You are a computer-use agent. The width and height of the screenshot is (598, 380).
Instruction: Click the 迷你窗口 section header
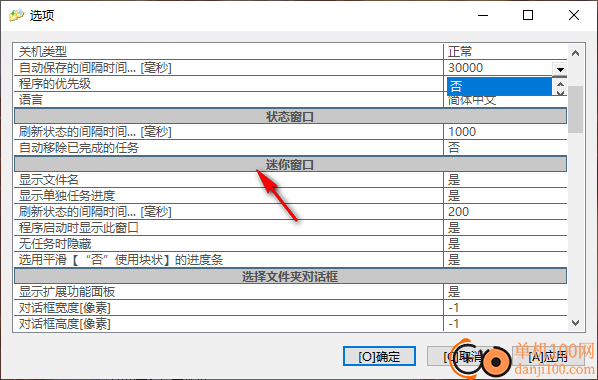[x=290, y=164]
